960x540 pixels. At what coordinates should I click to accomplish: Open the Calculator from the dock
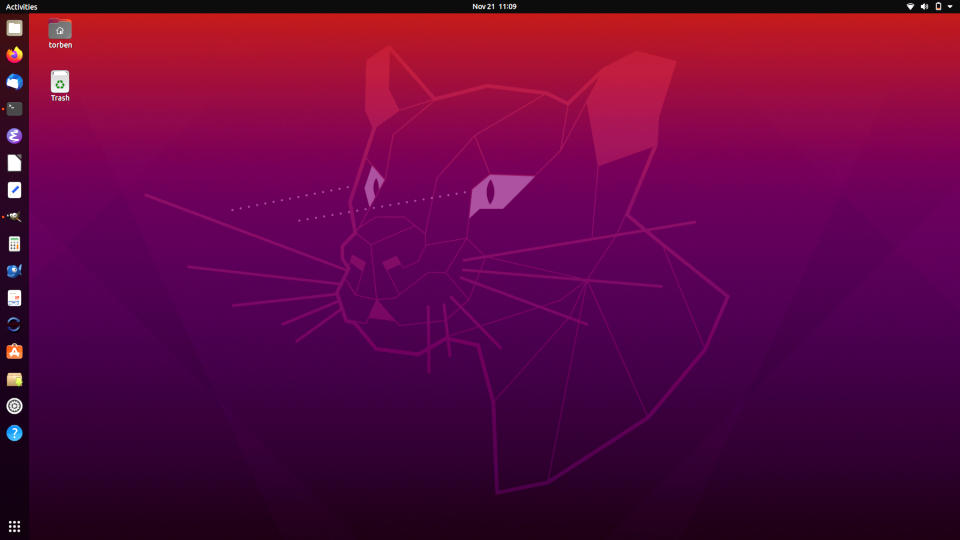pos(14,244)
